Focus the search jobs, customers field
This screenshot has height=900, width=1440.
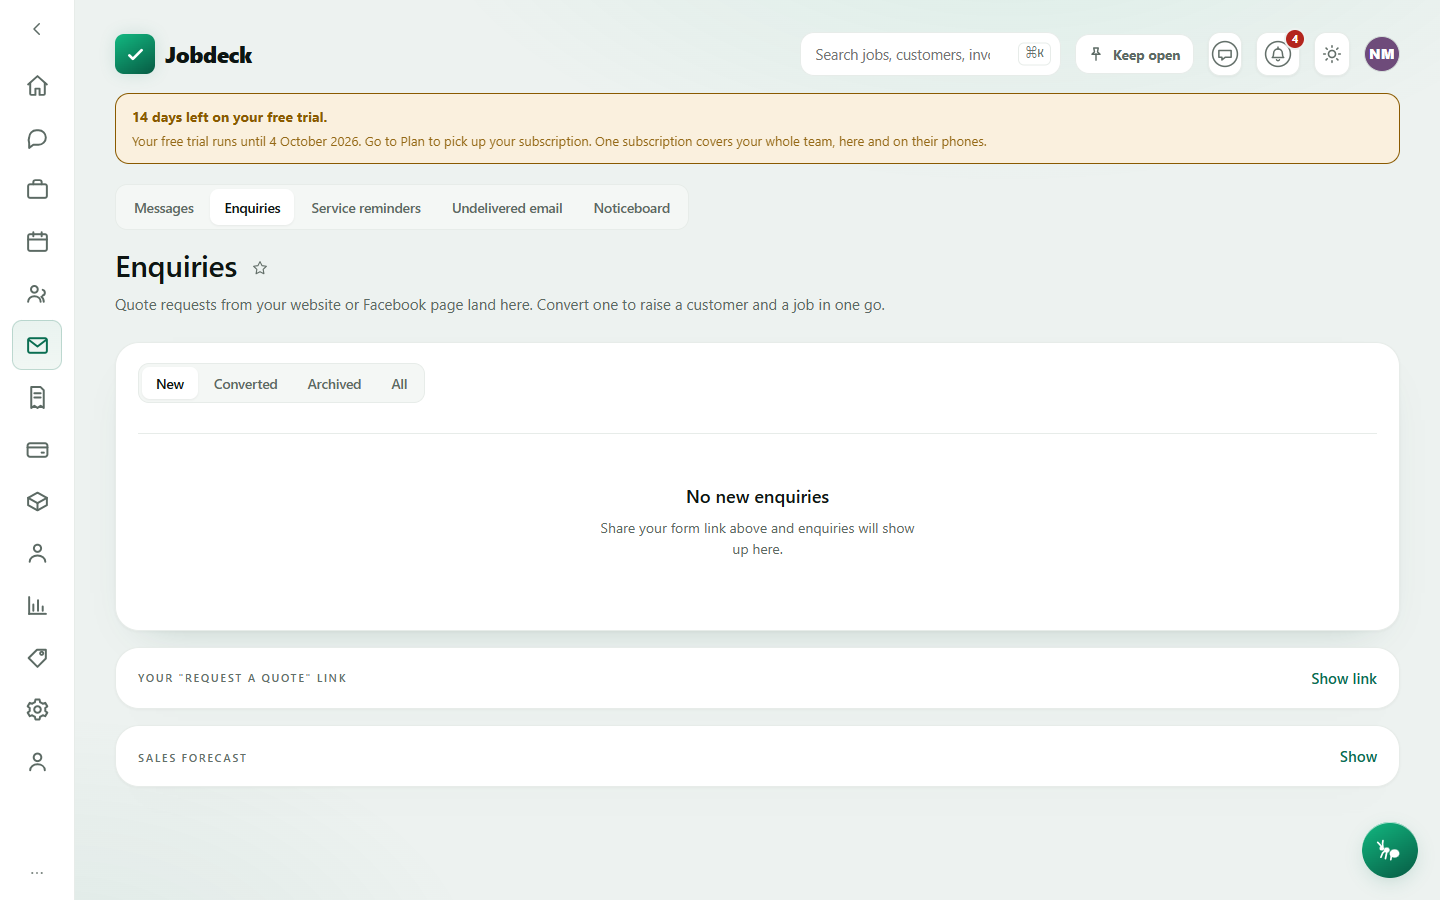[x=930, y=54]
